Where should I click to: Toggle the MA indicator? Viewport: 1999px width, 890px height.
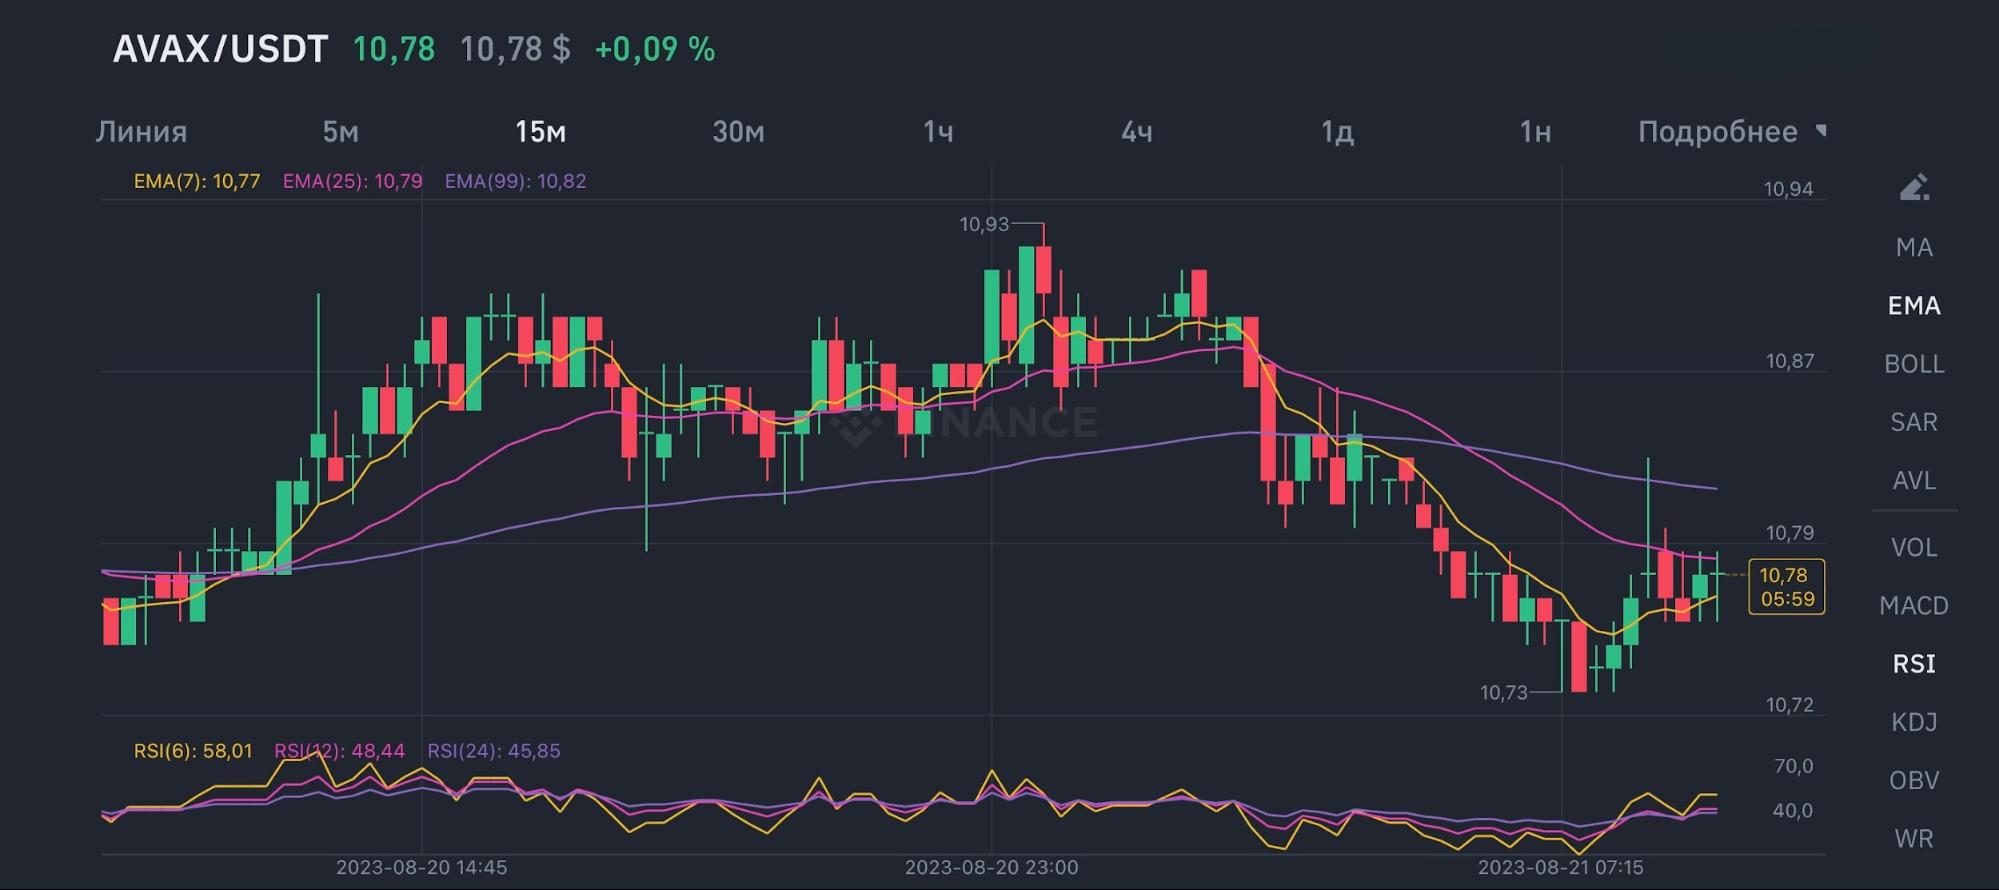(x=1914, y=247)
